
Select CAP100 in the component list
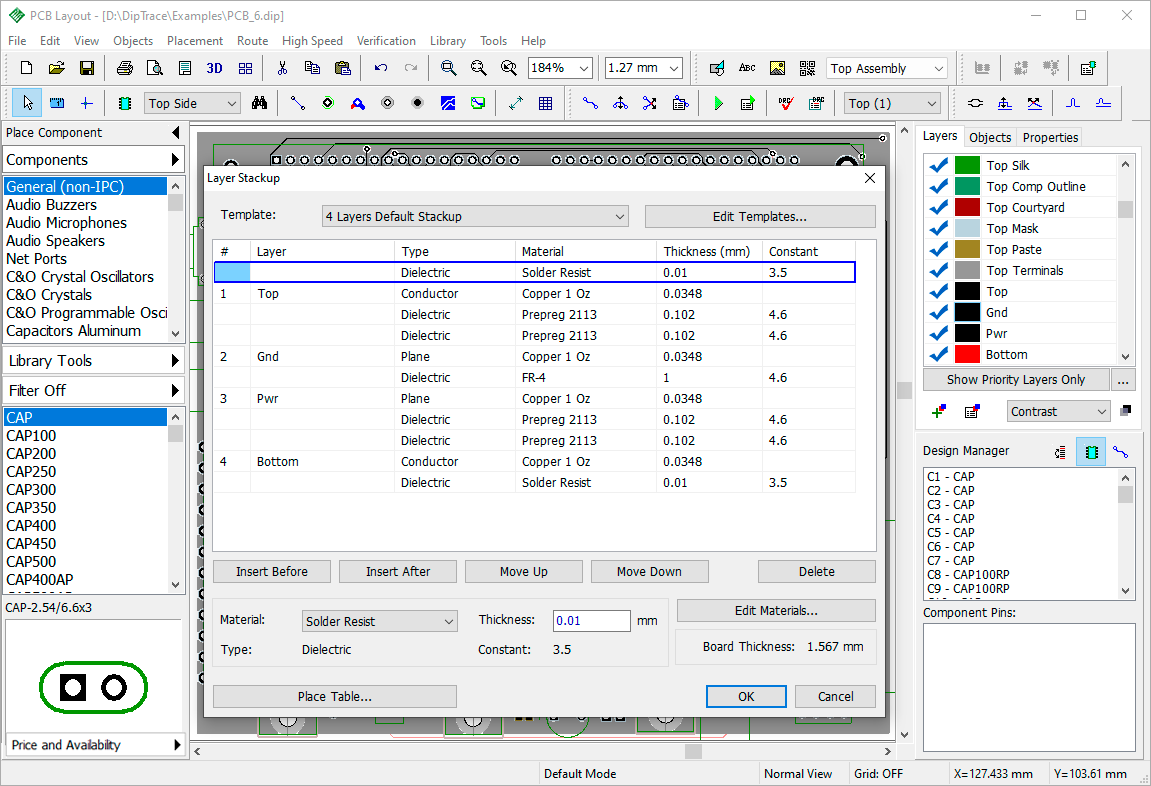click(86, 435)
